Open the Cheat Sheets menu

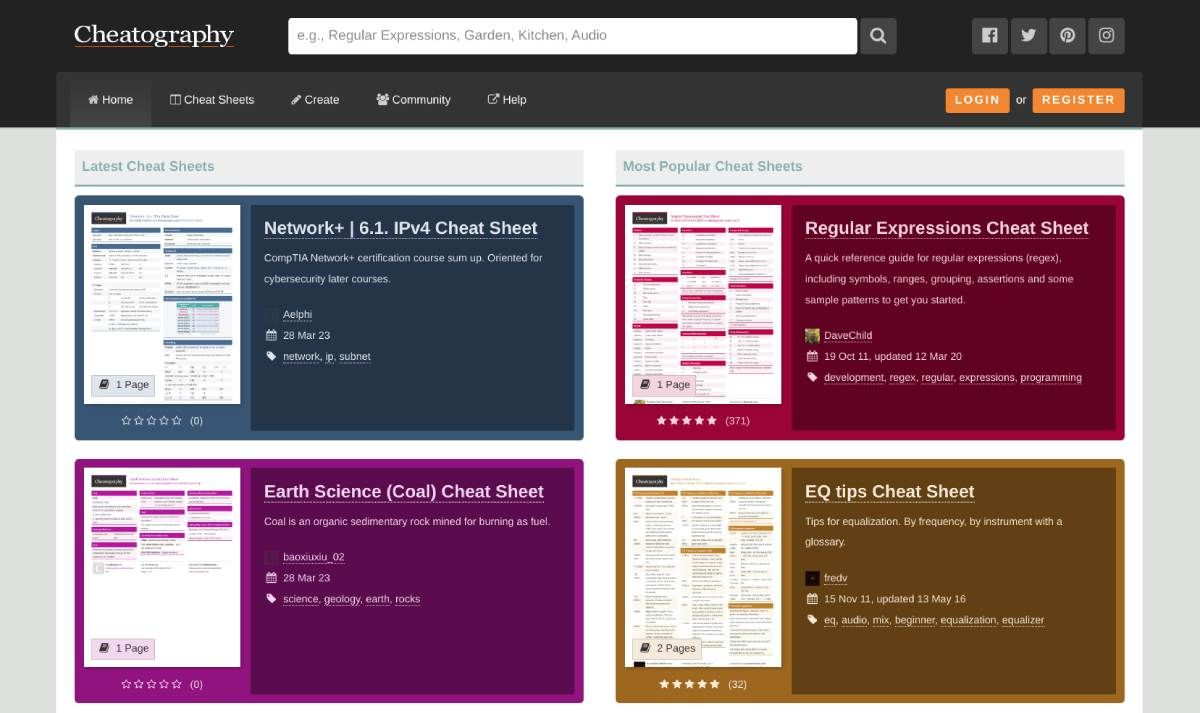click(x=212, y=100)
